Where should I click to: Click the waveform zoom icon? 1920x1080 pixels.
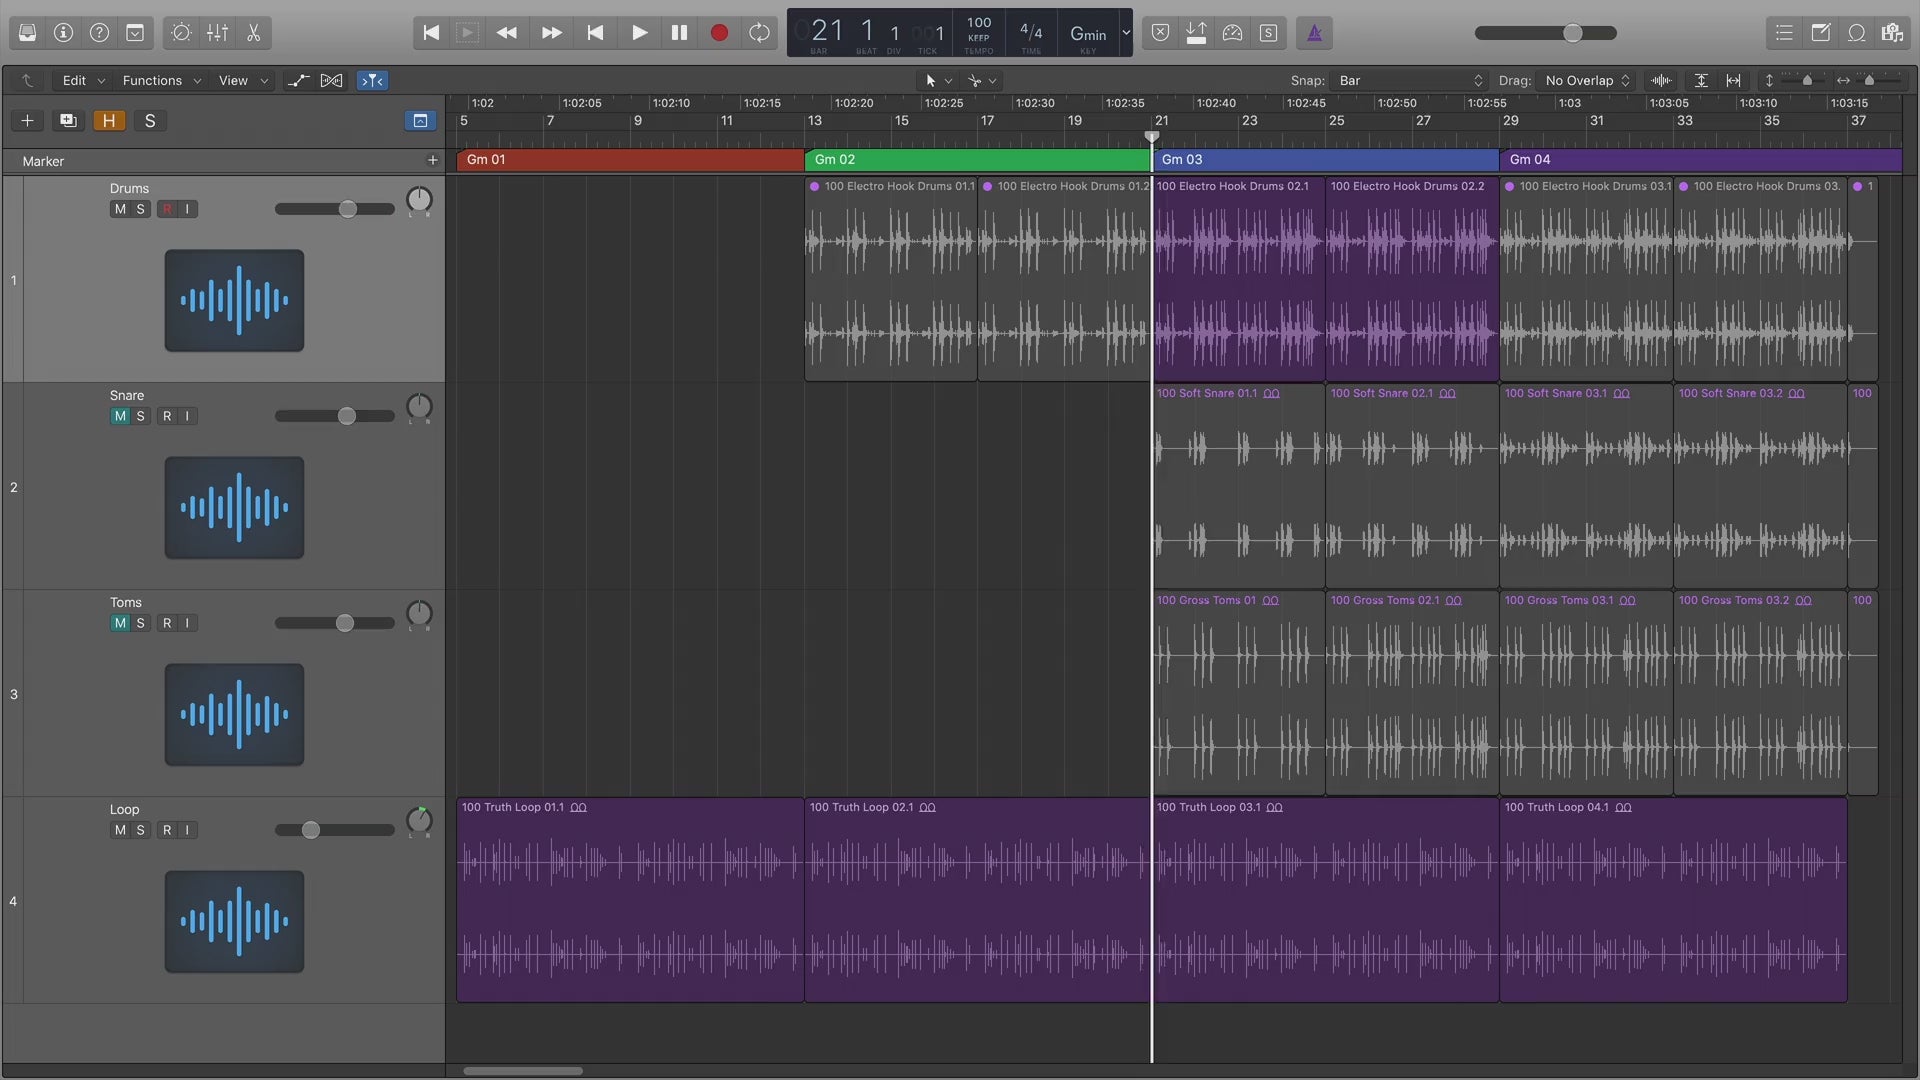click(x=1661, y=80)
